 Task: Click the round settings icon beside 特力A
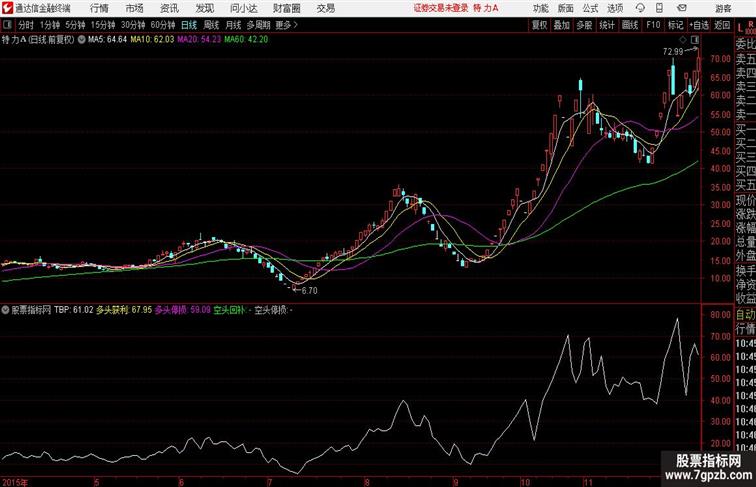[81, 40]
